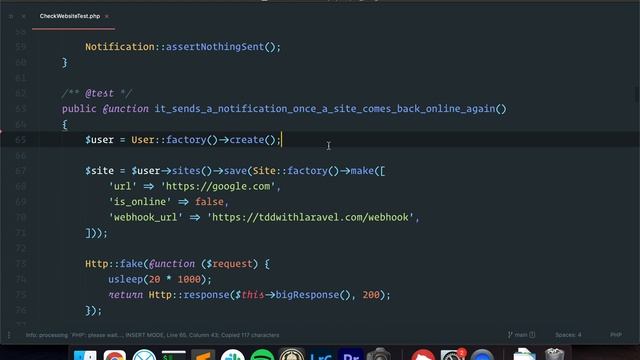Open the 'Spaces: 4' indentation menu
This screenshot has height=360, width=640.
click(568, 335)
